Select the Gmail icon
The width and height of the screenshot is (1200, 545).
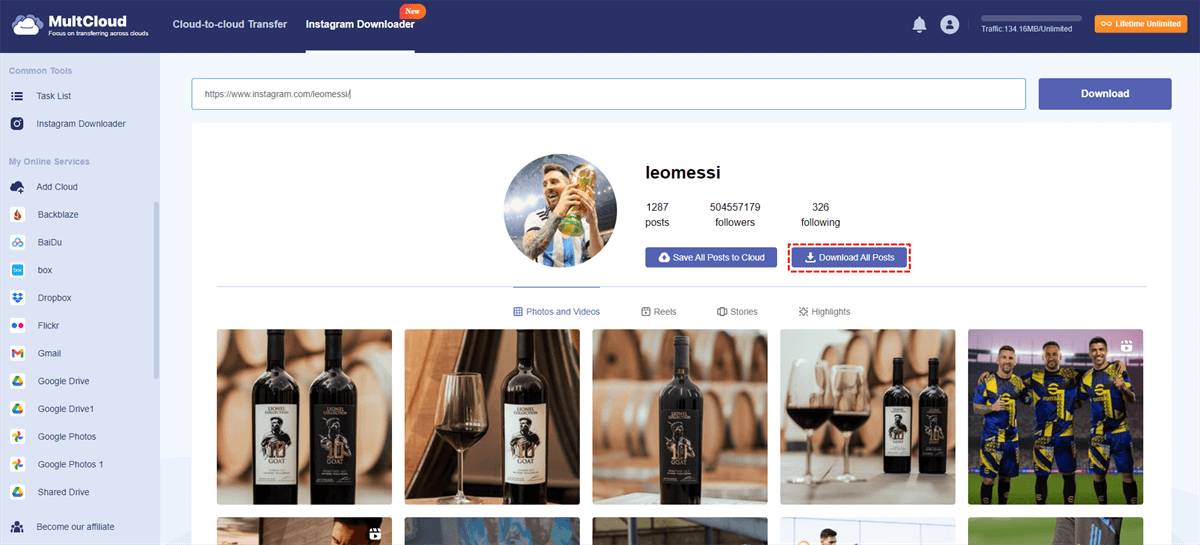(17, 353)
